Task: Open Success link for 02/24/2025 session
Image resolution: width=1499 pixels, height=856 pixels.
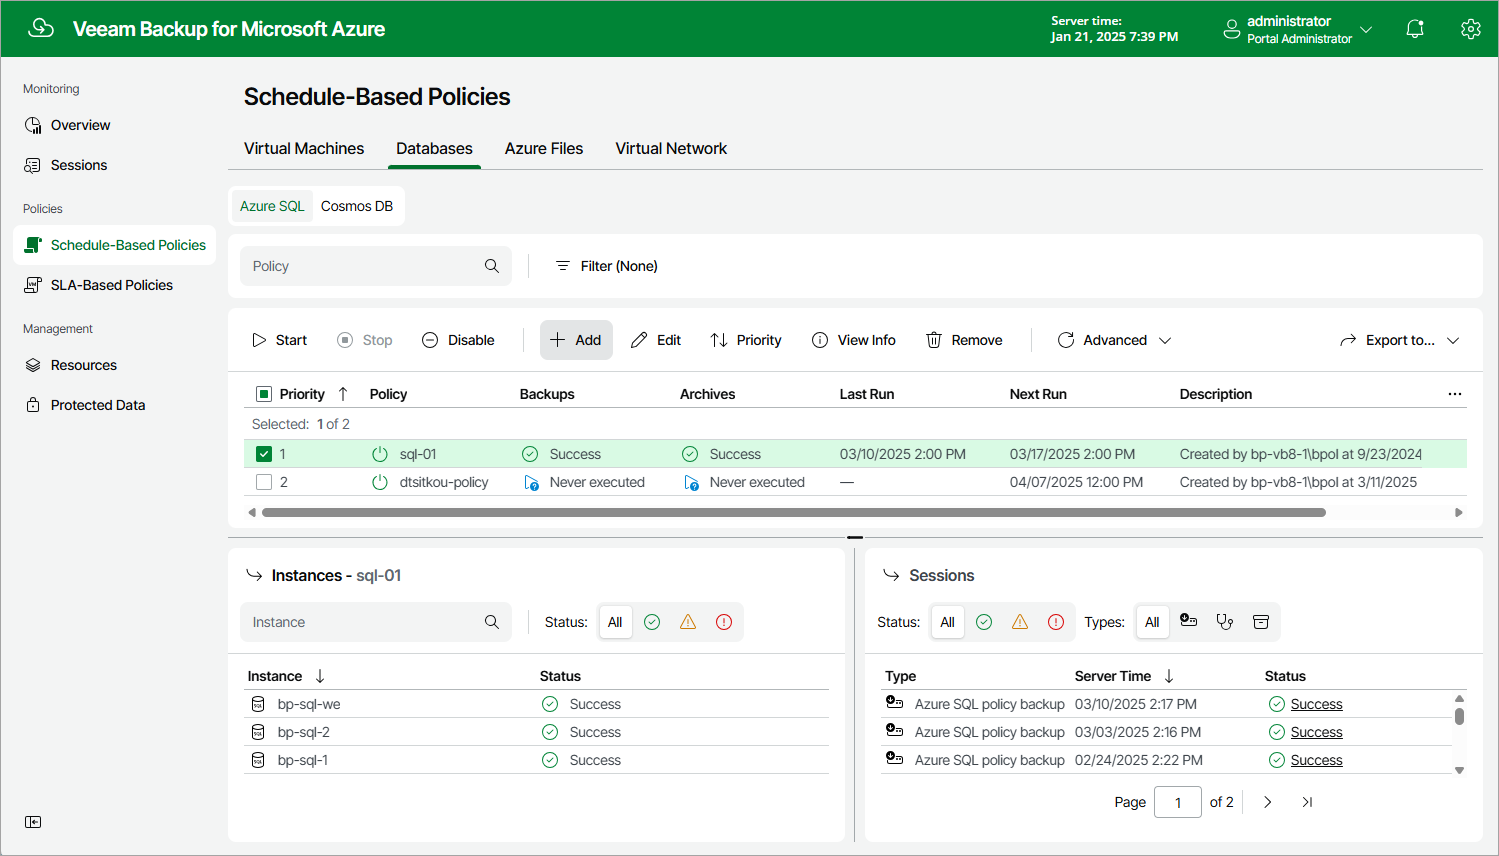Action: (1316, 760)
